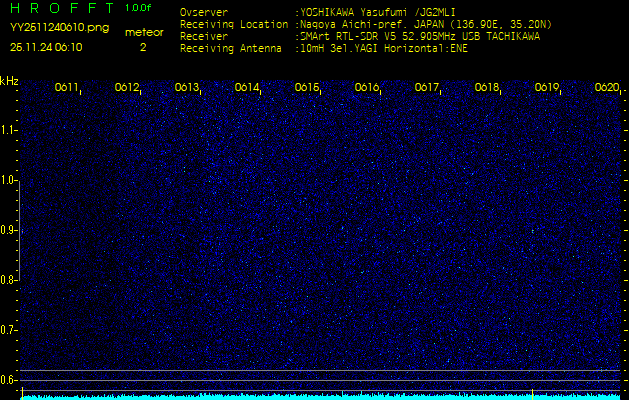This screenshot has height=400, width=629.
Task: Select the meteor count value 2
Action: click(x=142, y=47)
